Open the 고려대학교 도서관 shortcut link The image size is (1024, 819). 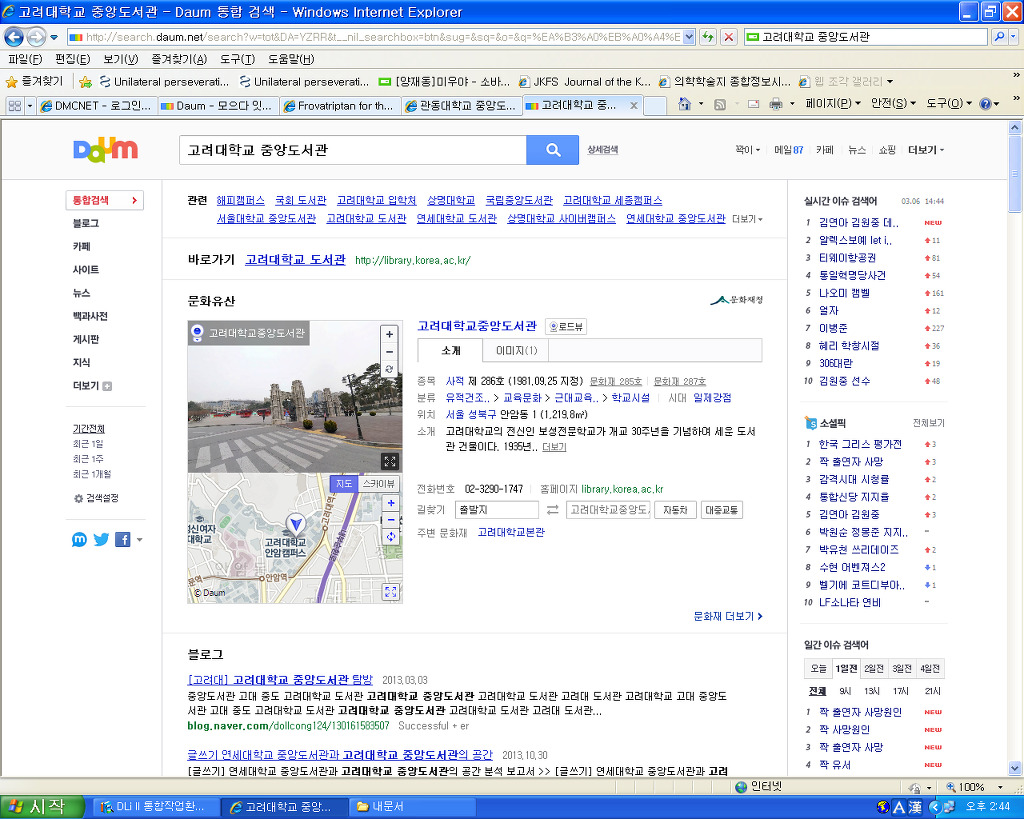295,260
